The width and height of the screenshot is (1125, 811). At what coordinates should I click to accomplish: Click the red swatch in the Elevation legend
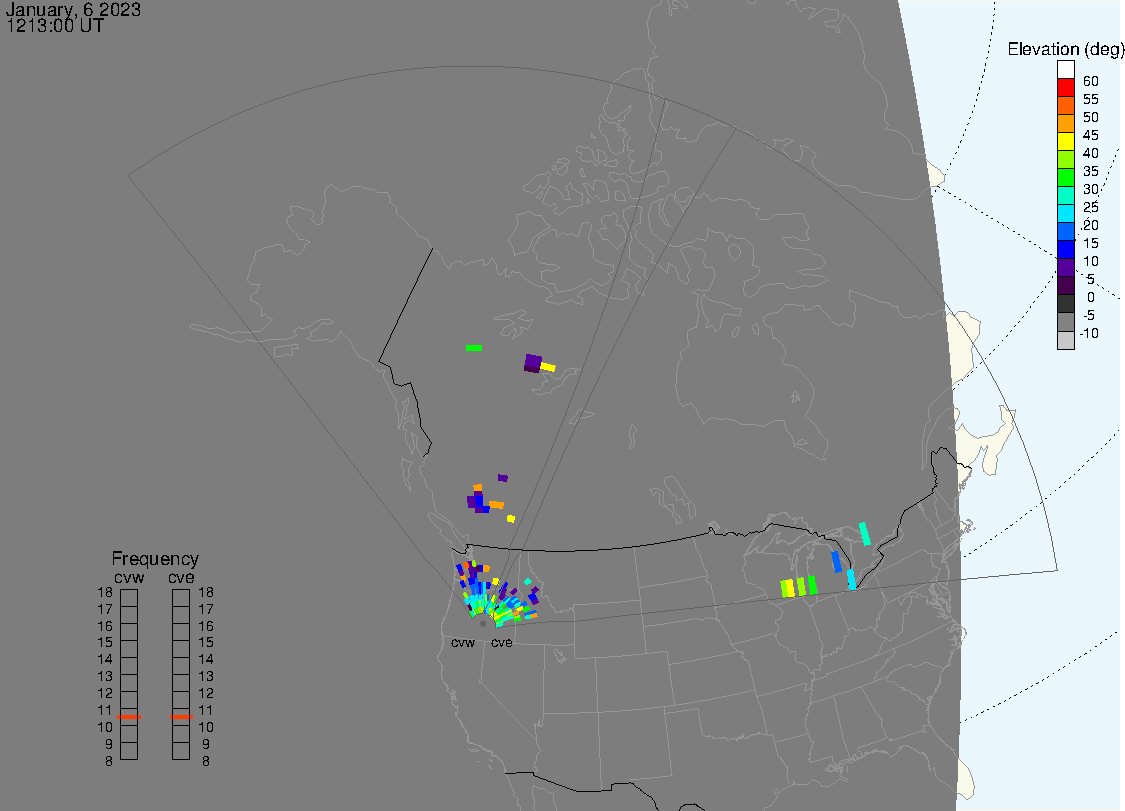(x=1066, y=88)
